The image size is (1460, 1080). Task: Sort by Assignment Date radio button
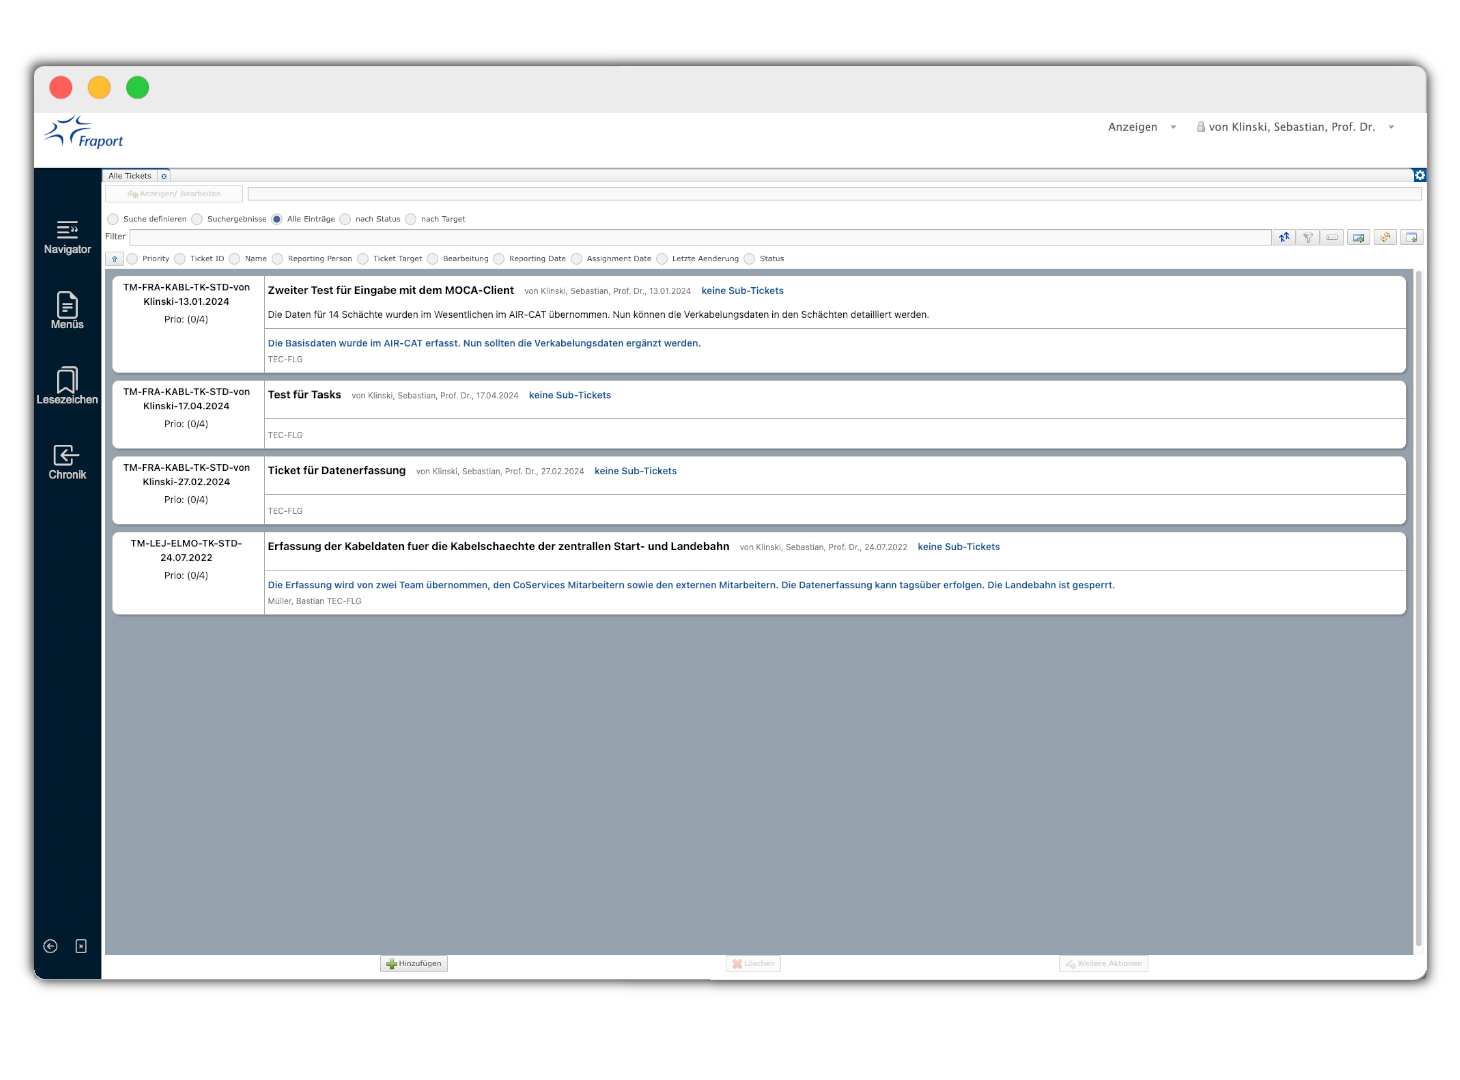click(577, 259)
